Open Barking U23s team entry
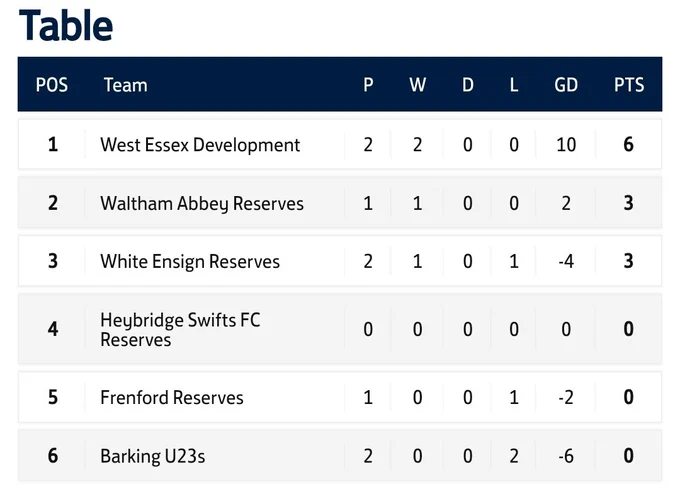 [153, 456]
